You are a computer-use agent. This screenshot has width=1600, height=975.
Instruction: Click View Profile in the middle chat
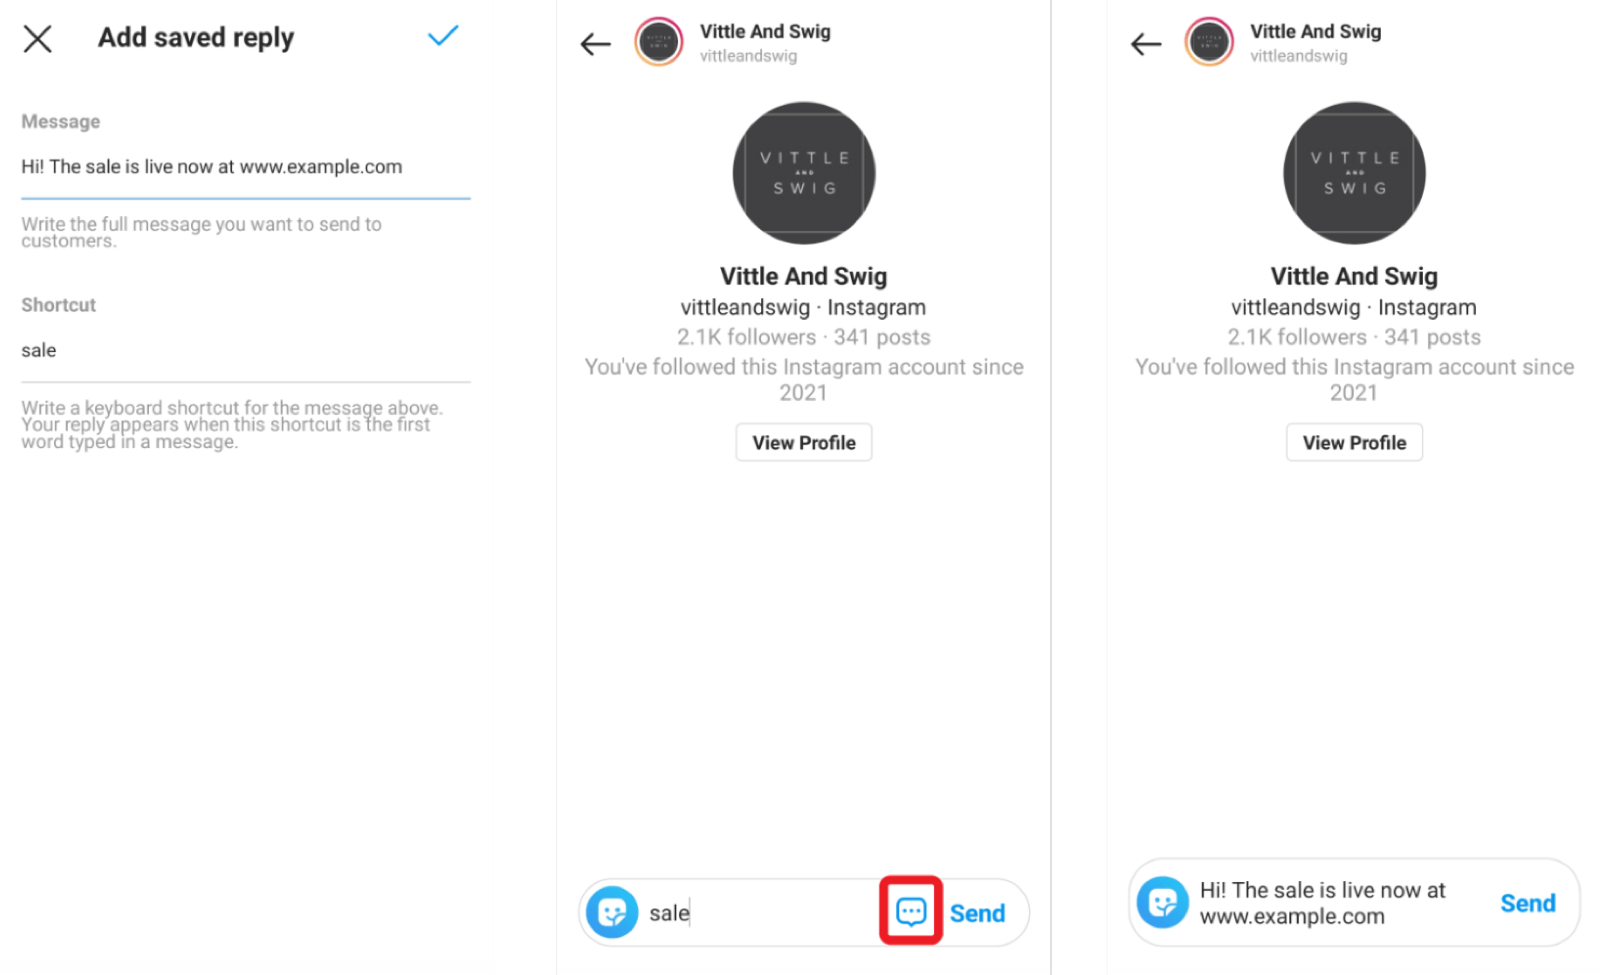tap(804, 442)
